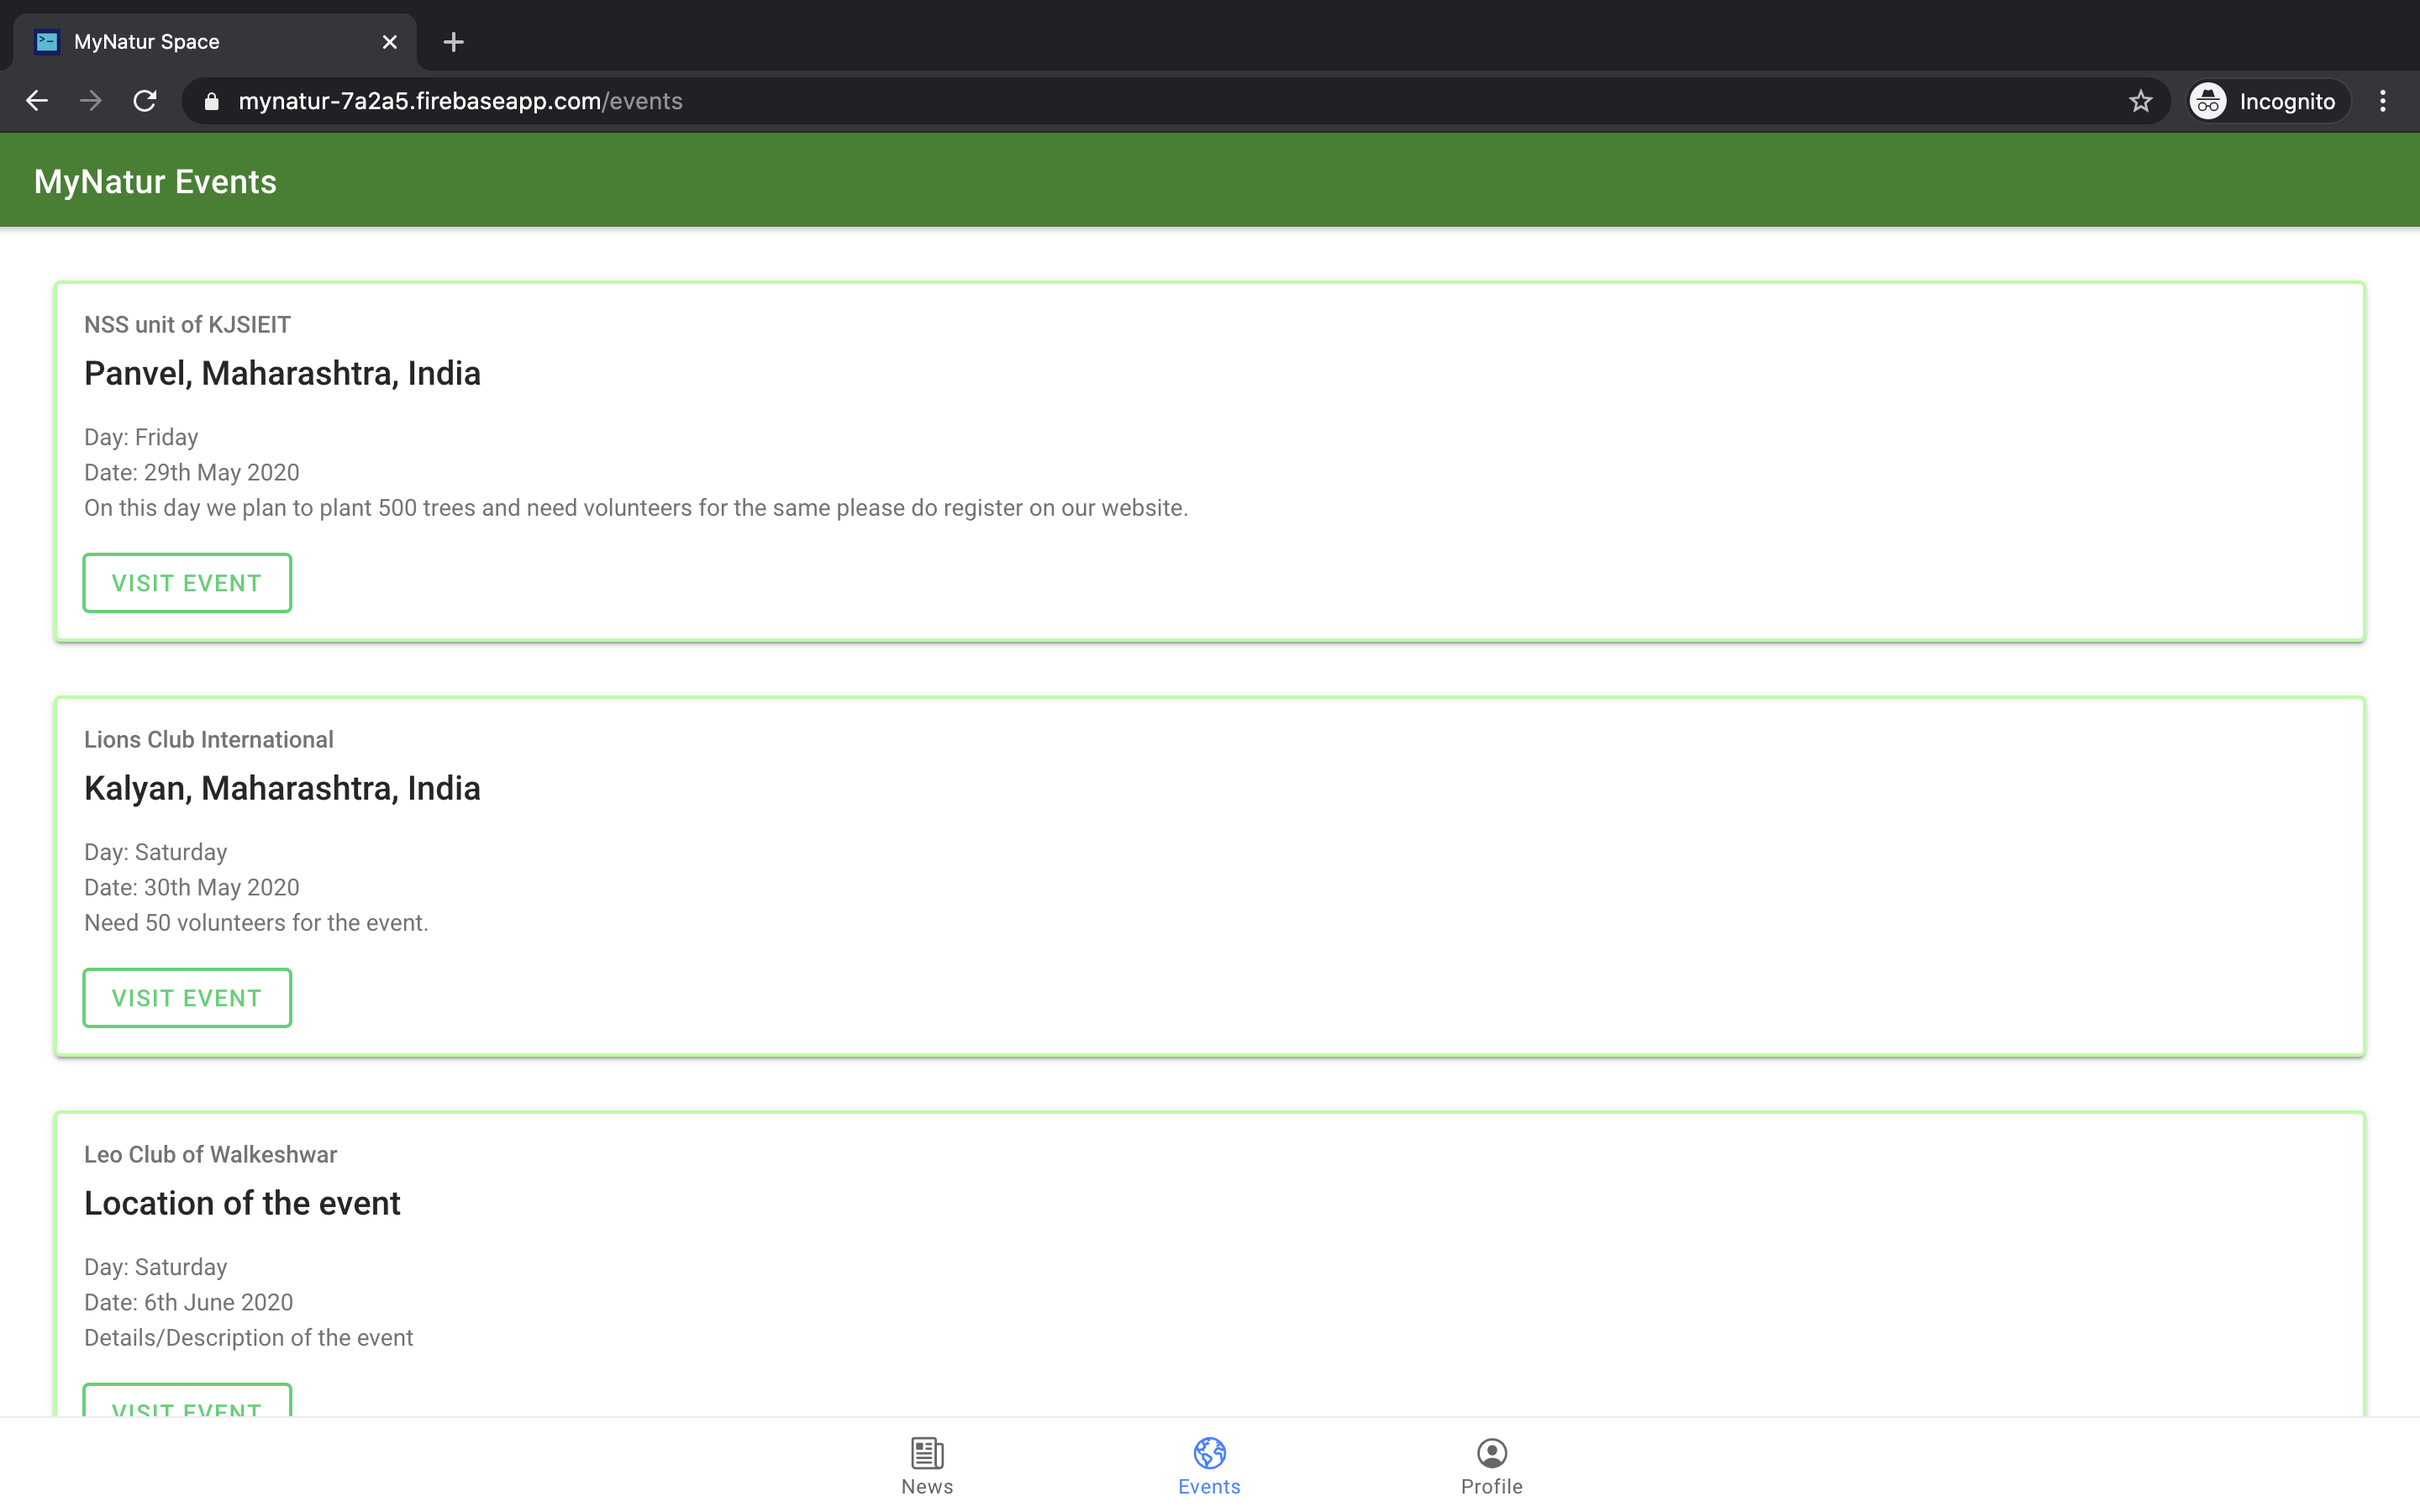2420x1512 pixels.
Task: Open the News tab icon
Action: tap(926, 1453)
